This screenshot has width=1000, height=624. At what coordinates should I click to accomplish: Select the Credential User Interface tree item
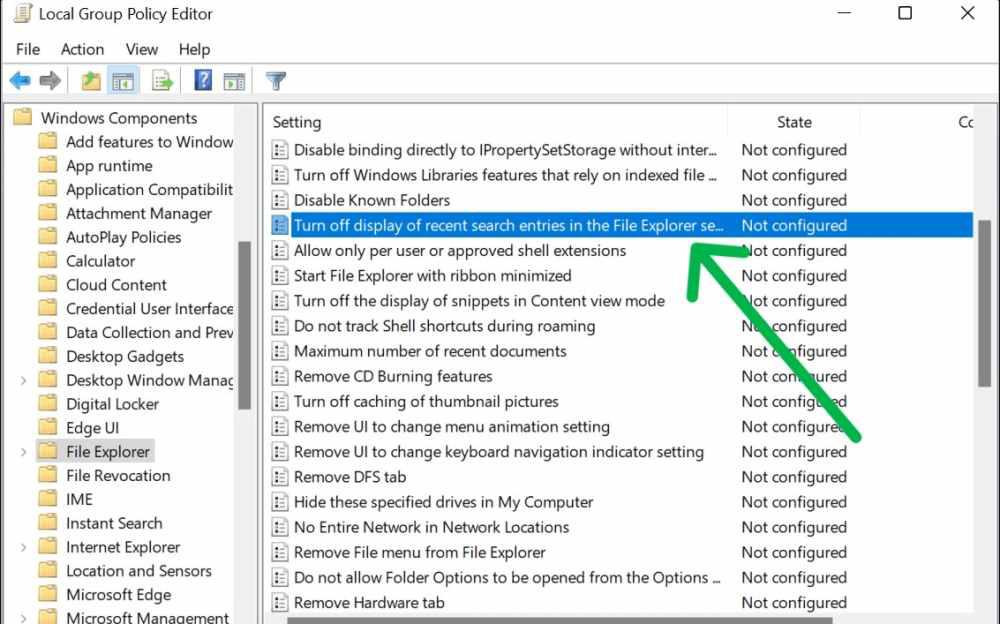point(149,308)
